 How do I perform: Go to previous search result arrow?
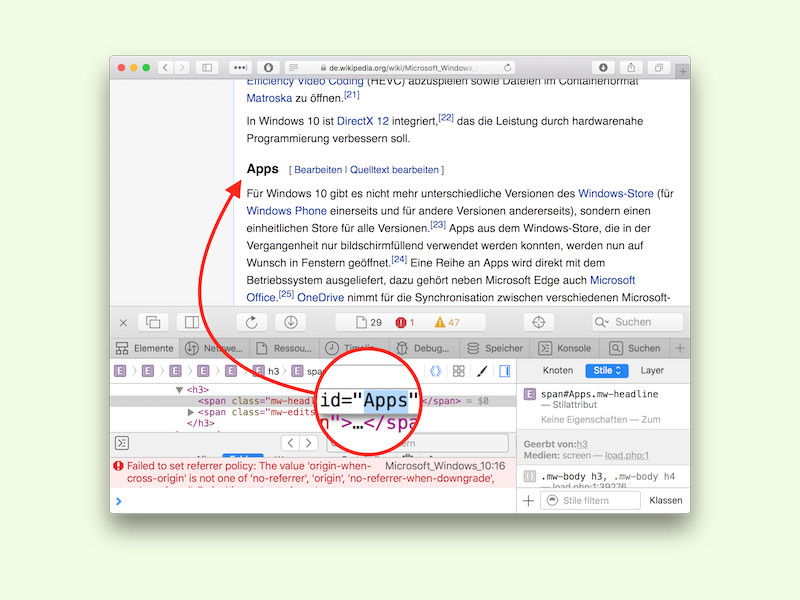coord(290,443)
